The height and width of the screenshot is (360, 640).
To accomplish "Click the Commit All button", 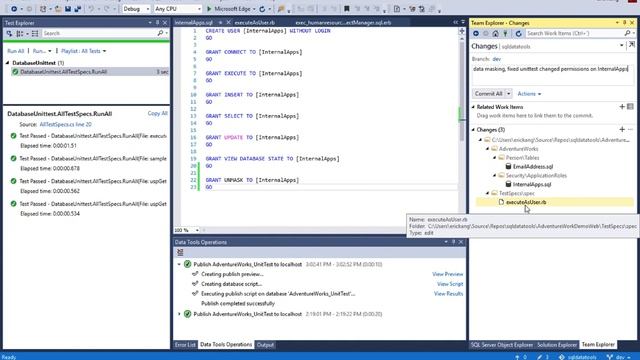I will 489,94.
